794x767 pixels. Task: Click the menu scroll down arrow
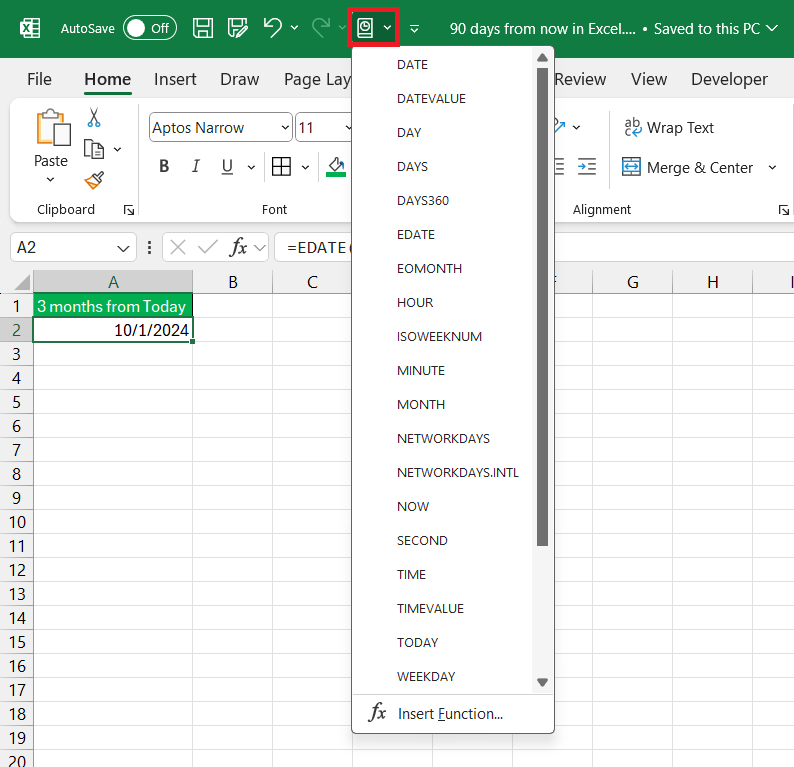point(542,682)
